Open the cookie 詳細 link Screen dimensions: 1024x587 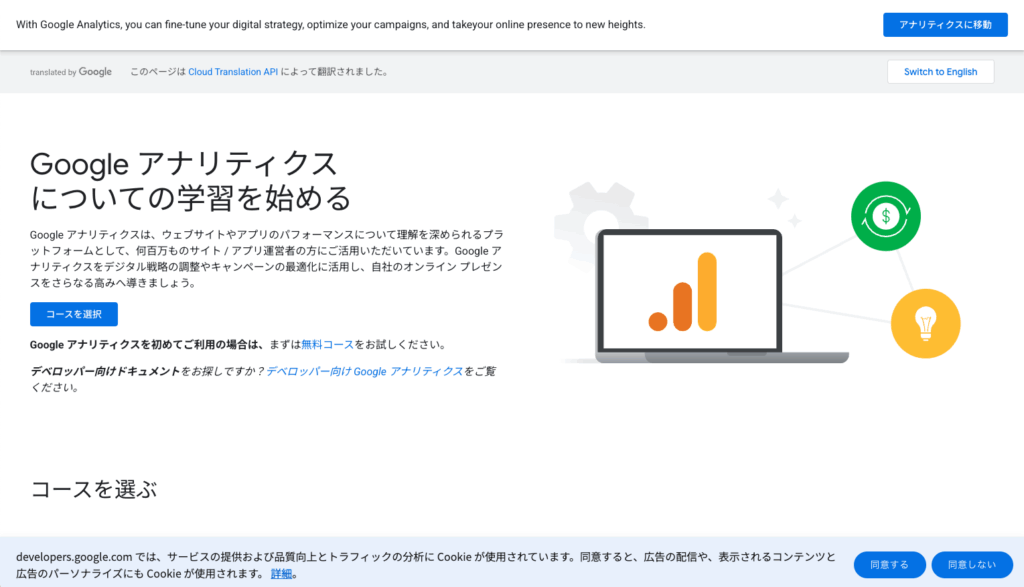coord(281,574)
